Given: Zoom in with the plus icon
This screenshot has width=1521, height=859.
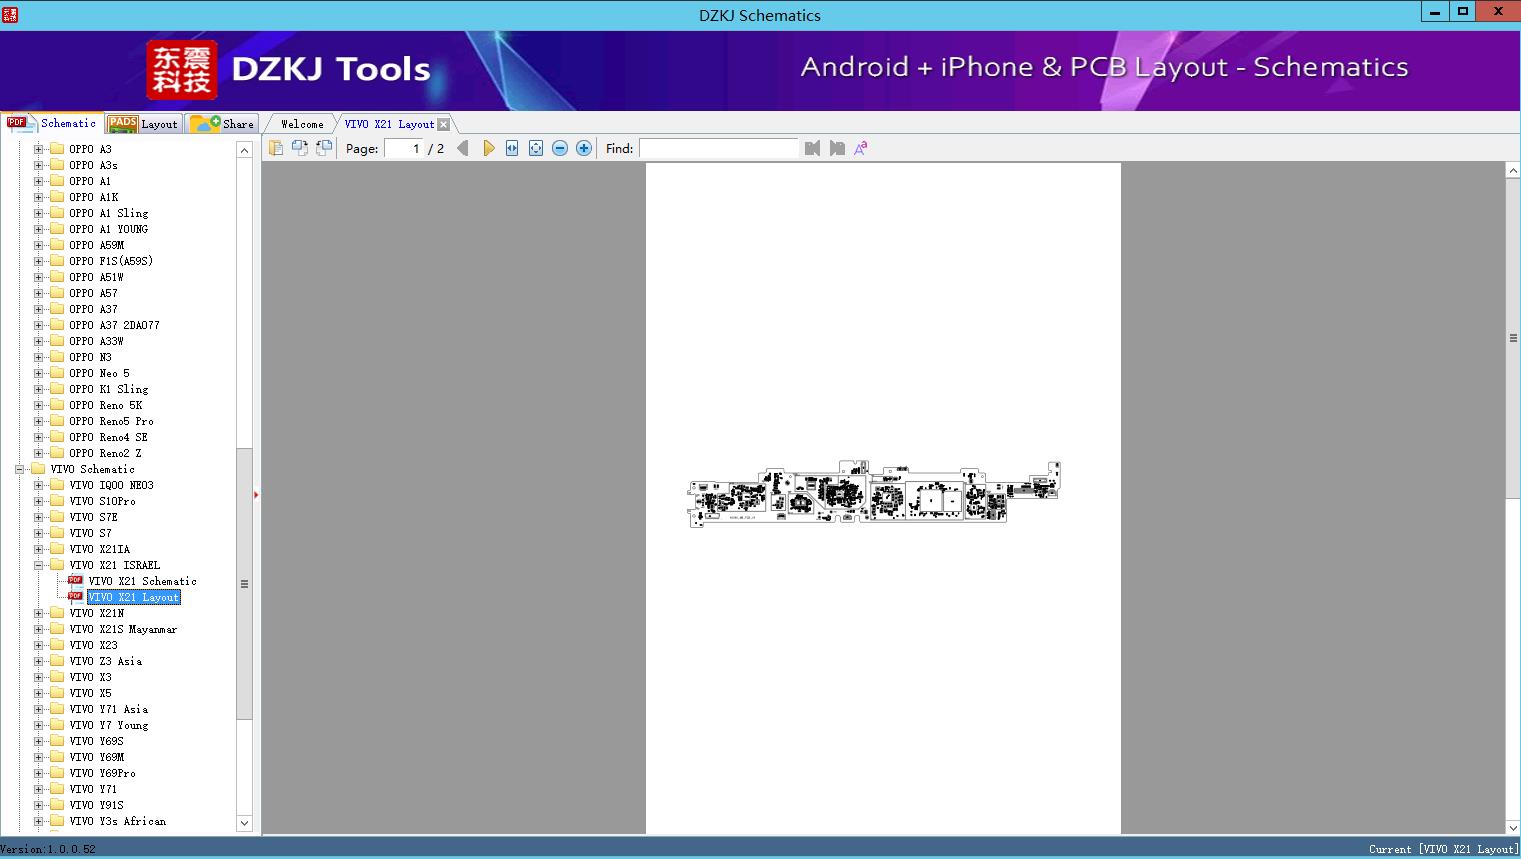Looking at the screenshot, I should [584, 148].
